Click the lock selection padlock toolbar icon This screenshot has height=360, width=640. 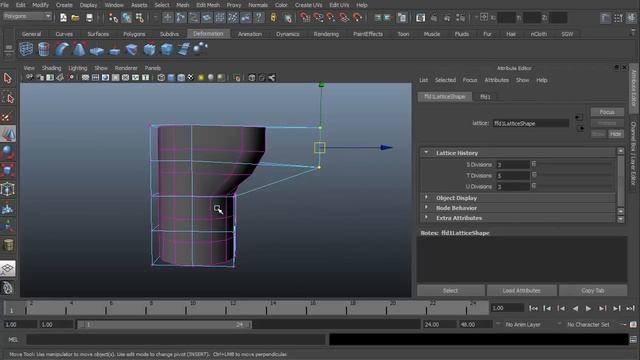[x=273, y=18]
